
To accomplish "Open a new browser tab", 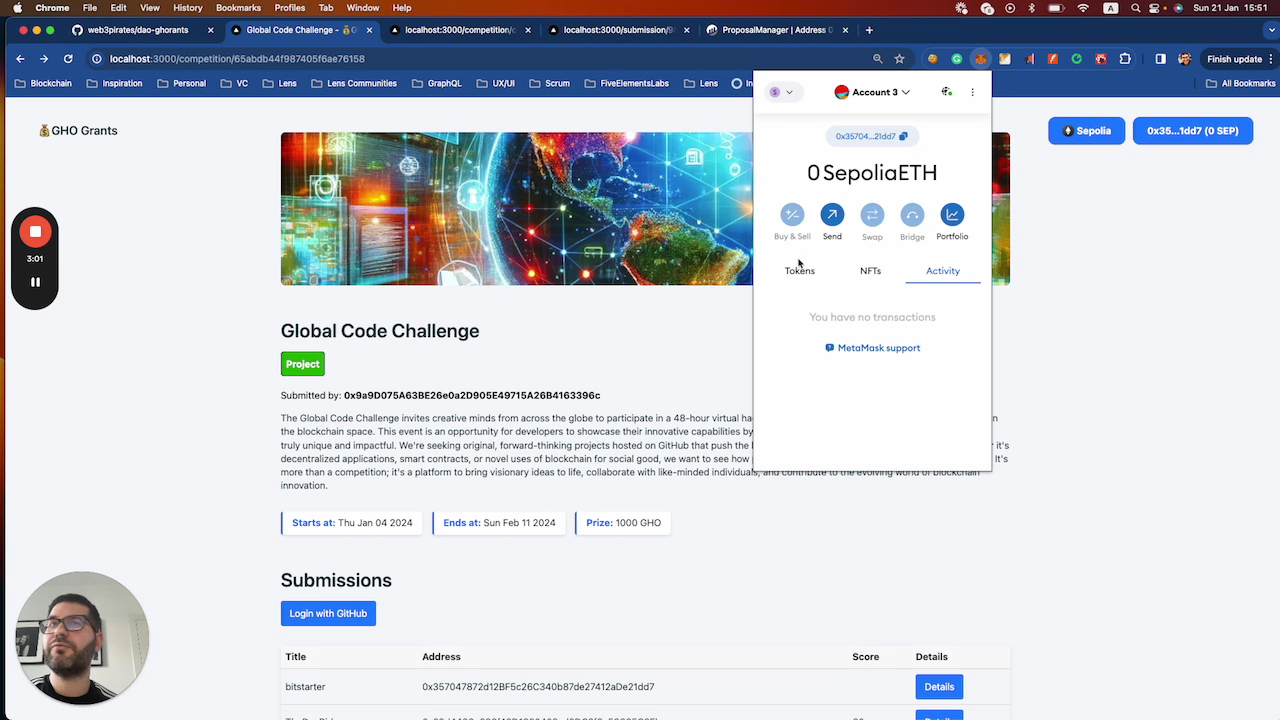I will [x=869, y=30].
